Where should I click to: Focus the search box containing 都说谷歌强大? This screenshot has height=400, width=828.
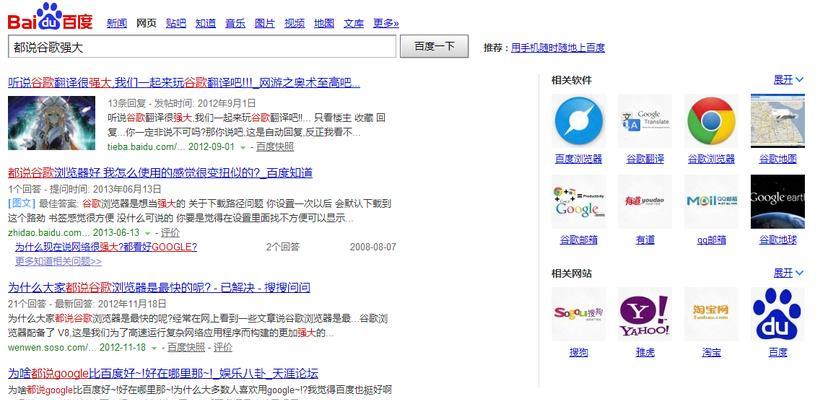202,46
